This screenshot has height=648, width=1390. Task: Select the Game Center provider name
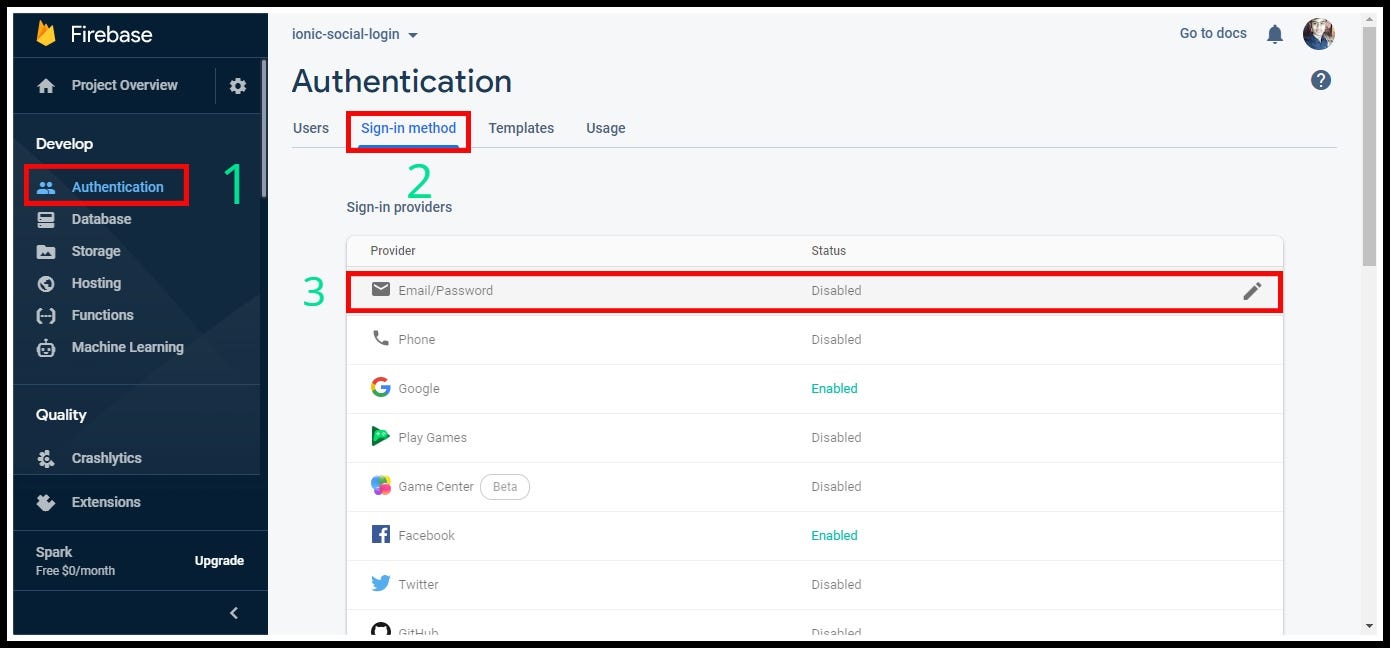point(436,486)
